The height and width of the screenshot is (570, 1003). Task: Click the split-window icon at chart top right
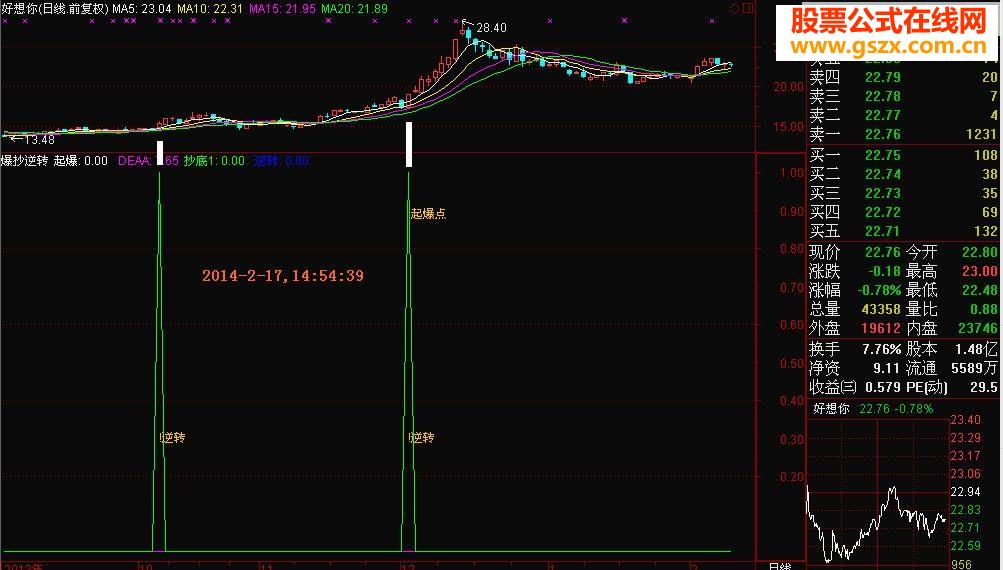coord(748,8)
